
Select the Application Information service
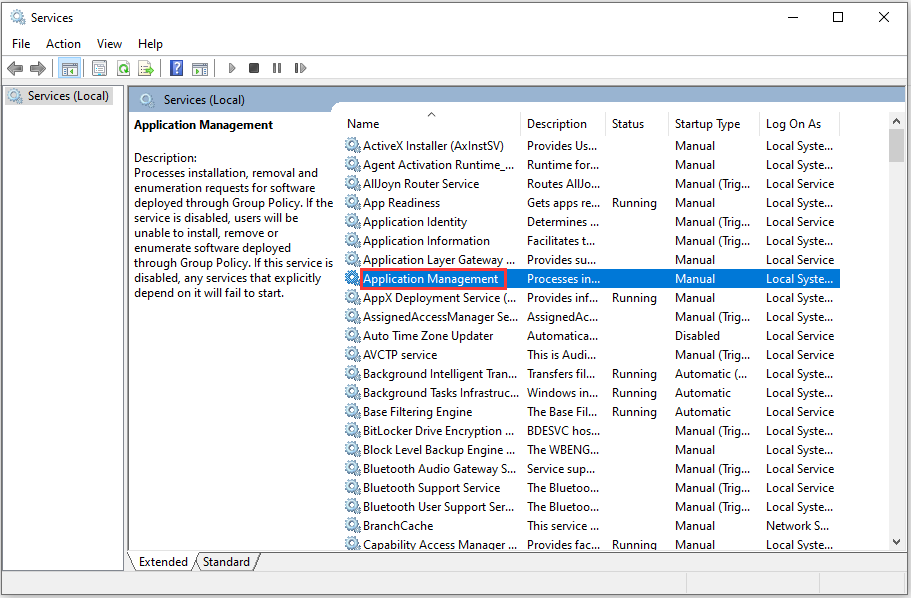pos(591,241)
